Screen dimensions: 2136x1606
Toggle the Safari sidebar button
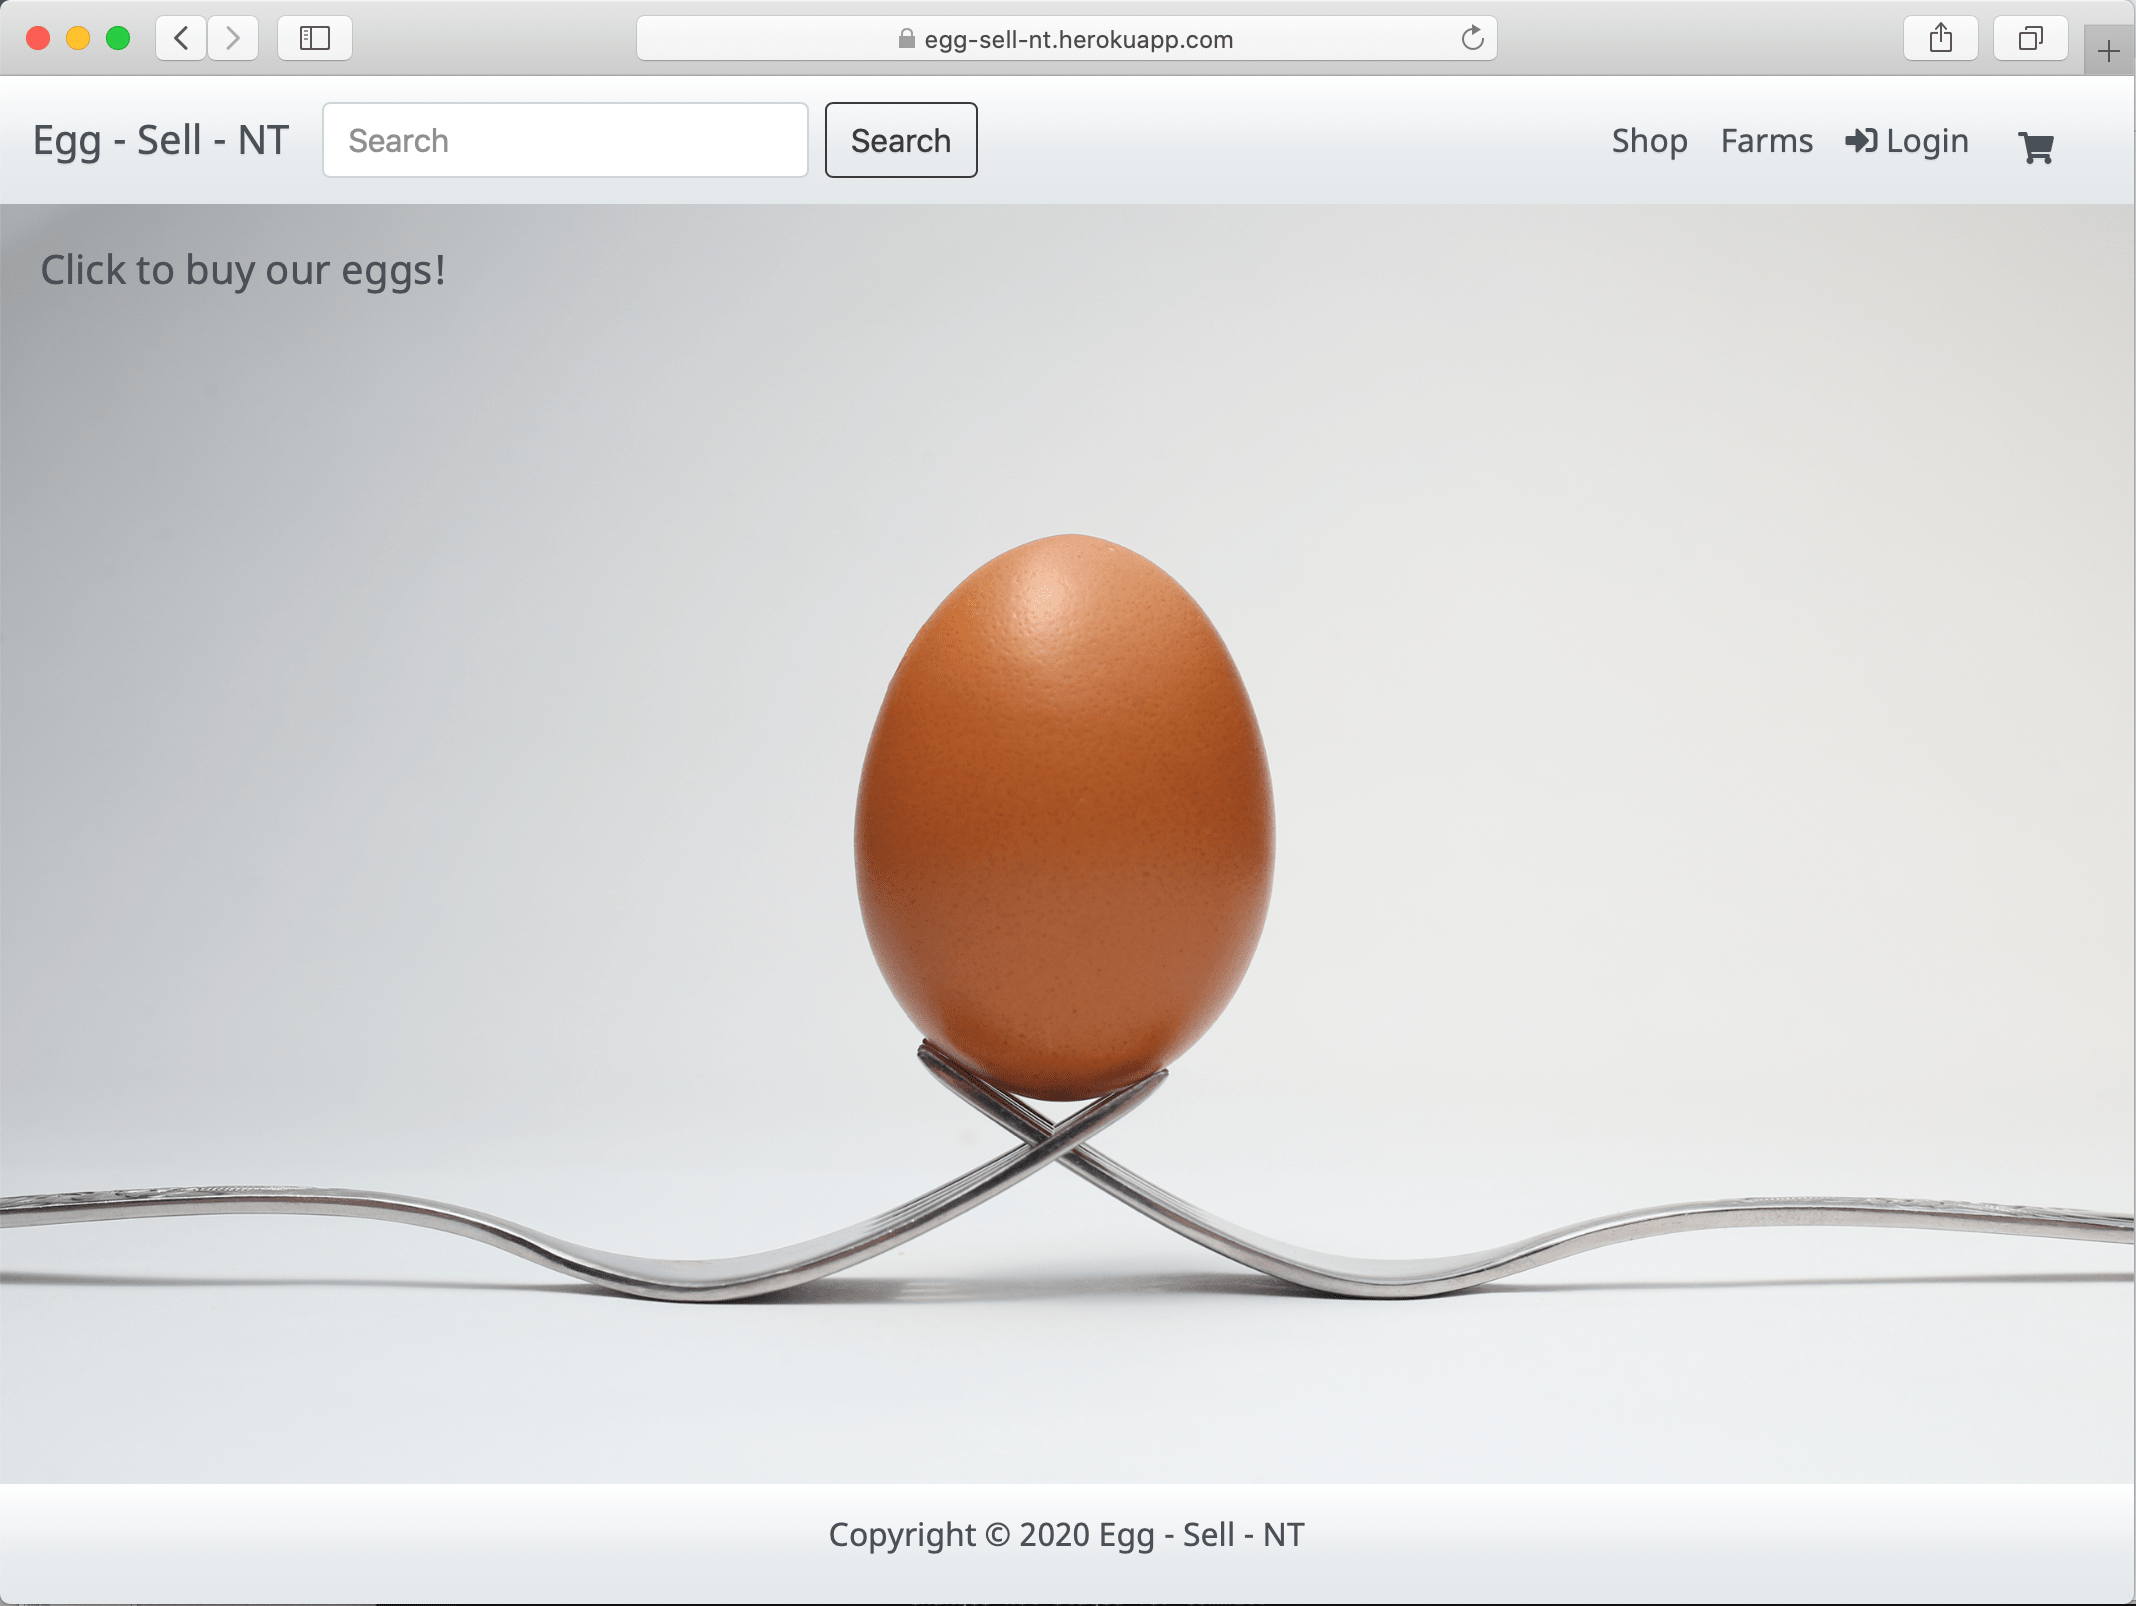point(315,39)
